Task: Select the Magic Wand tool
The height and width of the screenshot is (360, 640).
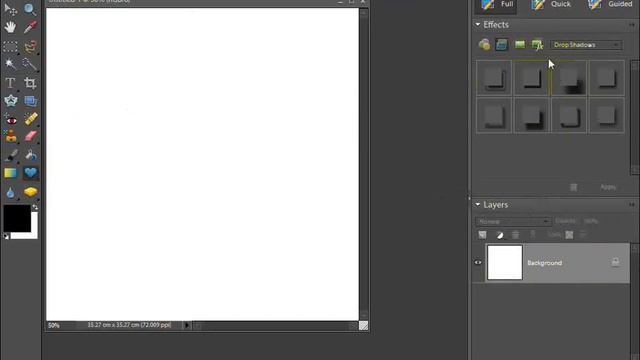Action: pyautogui.click(x=10, y=64)
